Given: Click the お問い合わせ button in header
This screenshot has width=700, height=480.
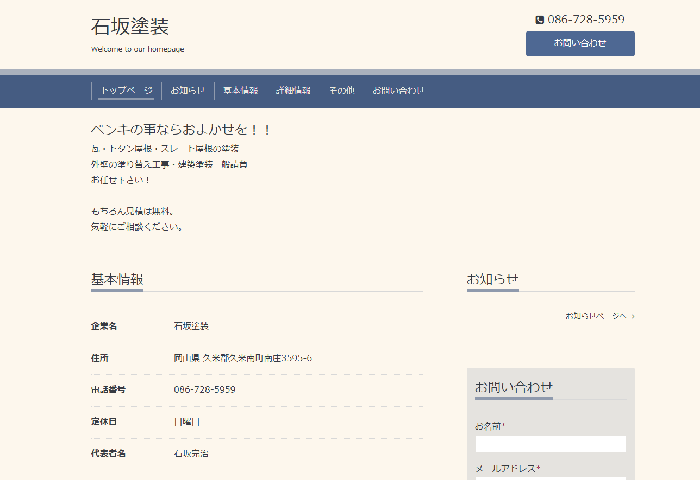Looking at the screenshot, I should [580, 43].
